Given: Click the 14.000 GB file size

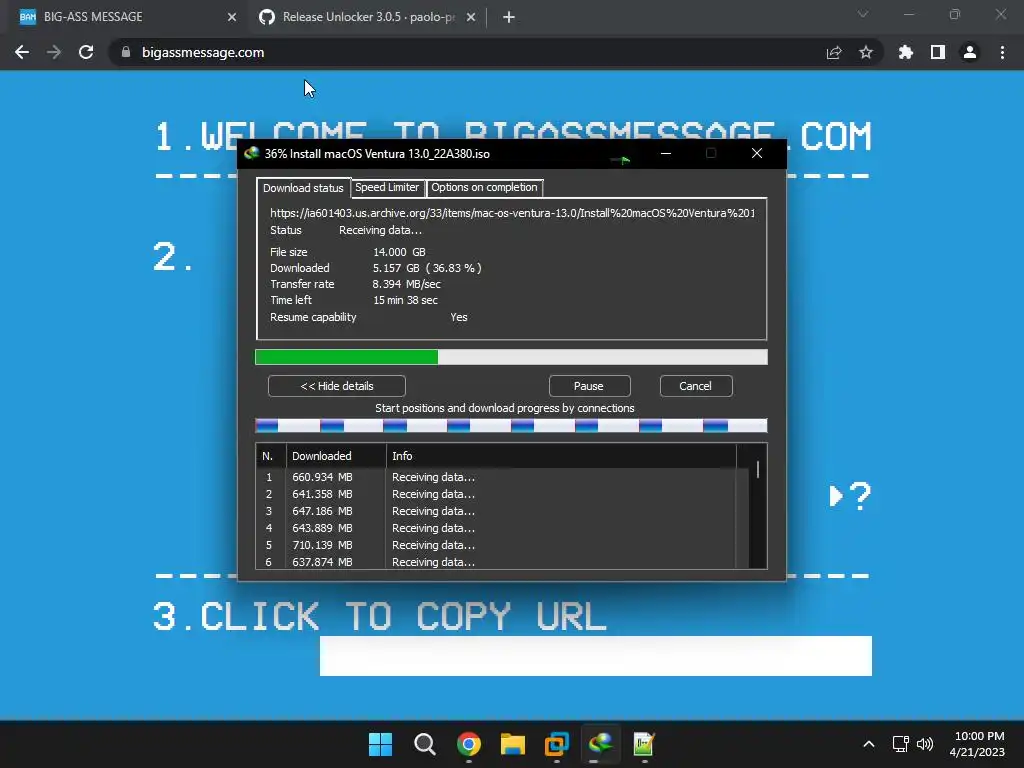Looking at the screenshot, I should (x=399, y=252).
